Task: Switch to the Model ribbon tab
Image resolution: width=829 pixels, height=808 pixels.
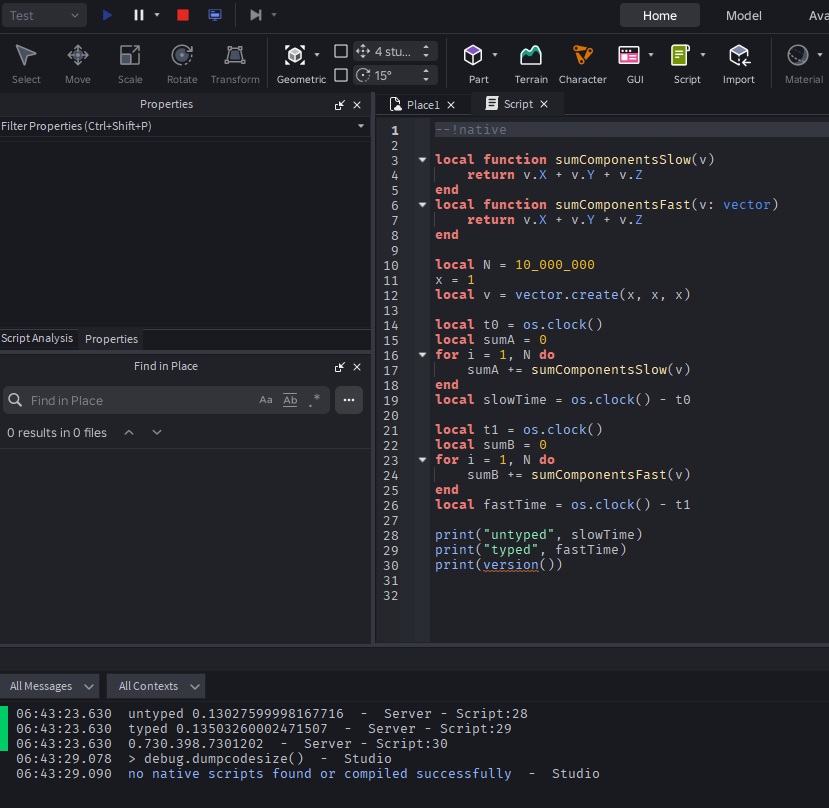Action: click(743, 15)
